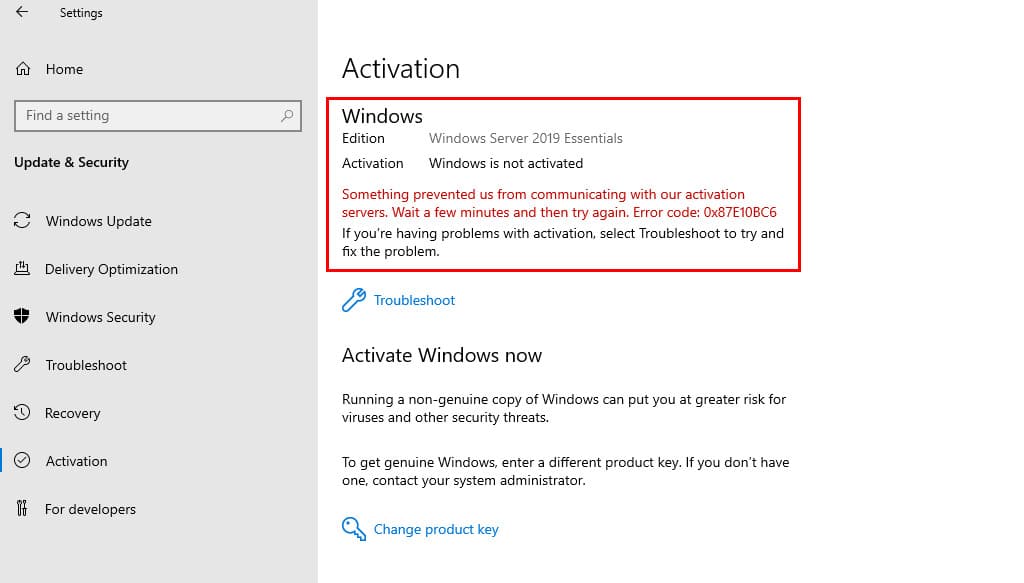1024x583 pixels.
Task: Open Delivery Optimization page
Action: (x=111, y=269)
